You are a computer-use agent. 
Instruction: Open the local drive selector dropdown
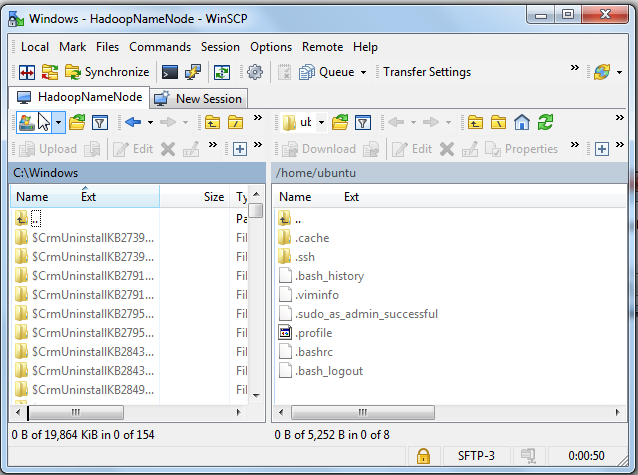[x=59, y=122]
